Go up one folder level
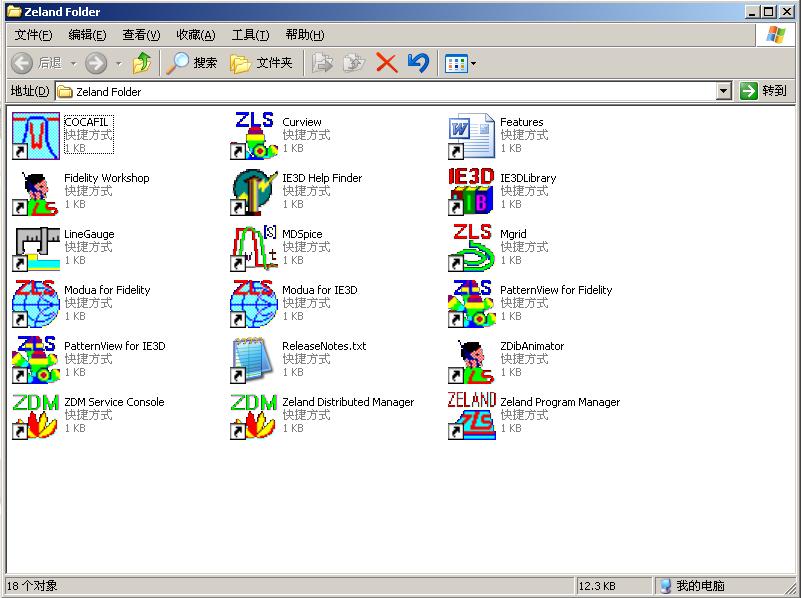Screen dimensions: 801x598 [142, 63]
